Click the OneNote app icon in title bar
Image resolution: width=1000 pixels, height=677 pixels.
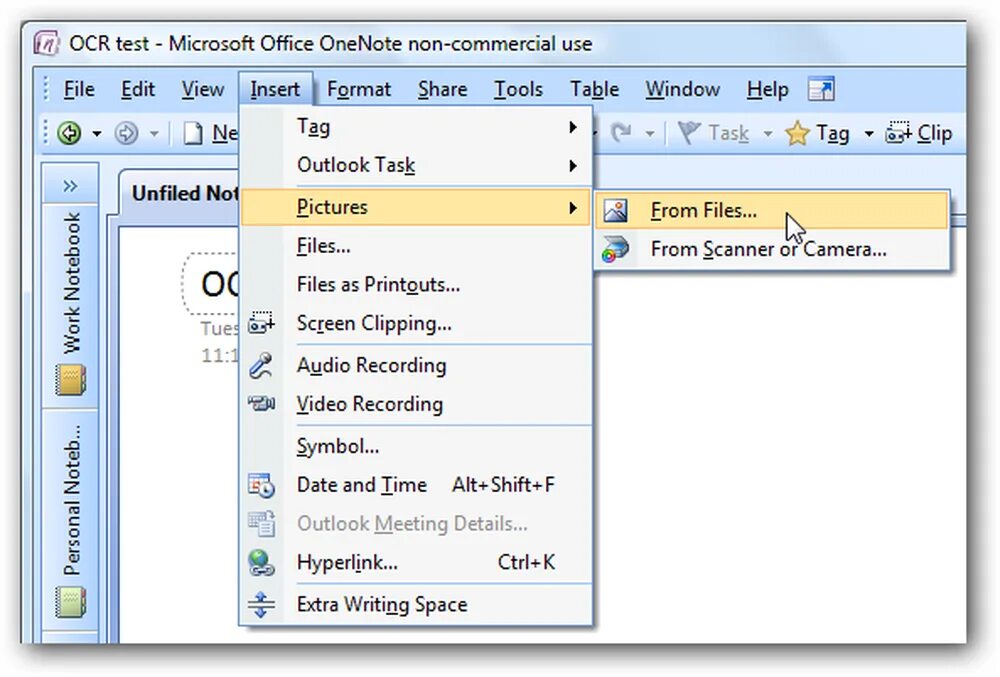(x=46, y=43)
